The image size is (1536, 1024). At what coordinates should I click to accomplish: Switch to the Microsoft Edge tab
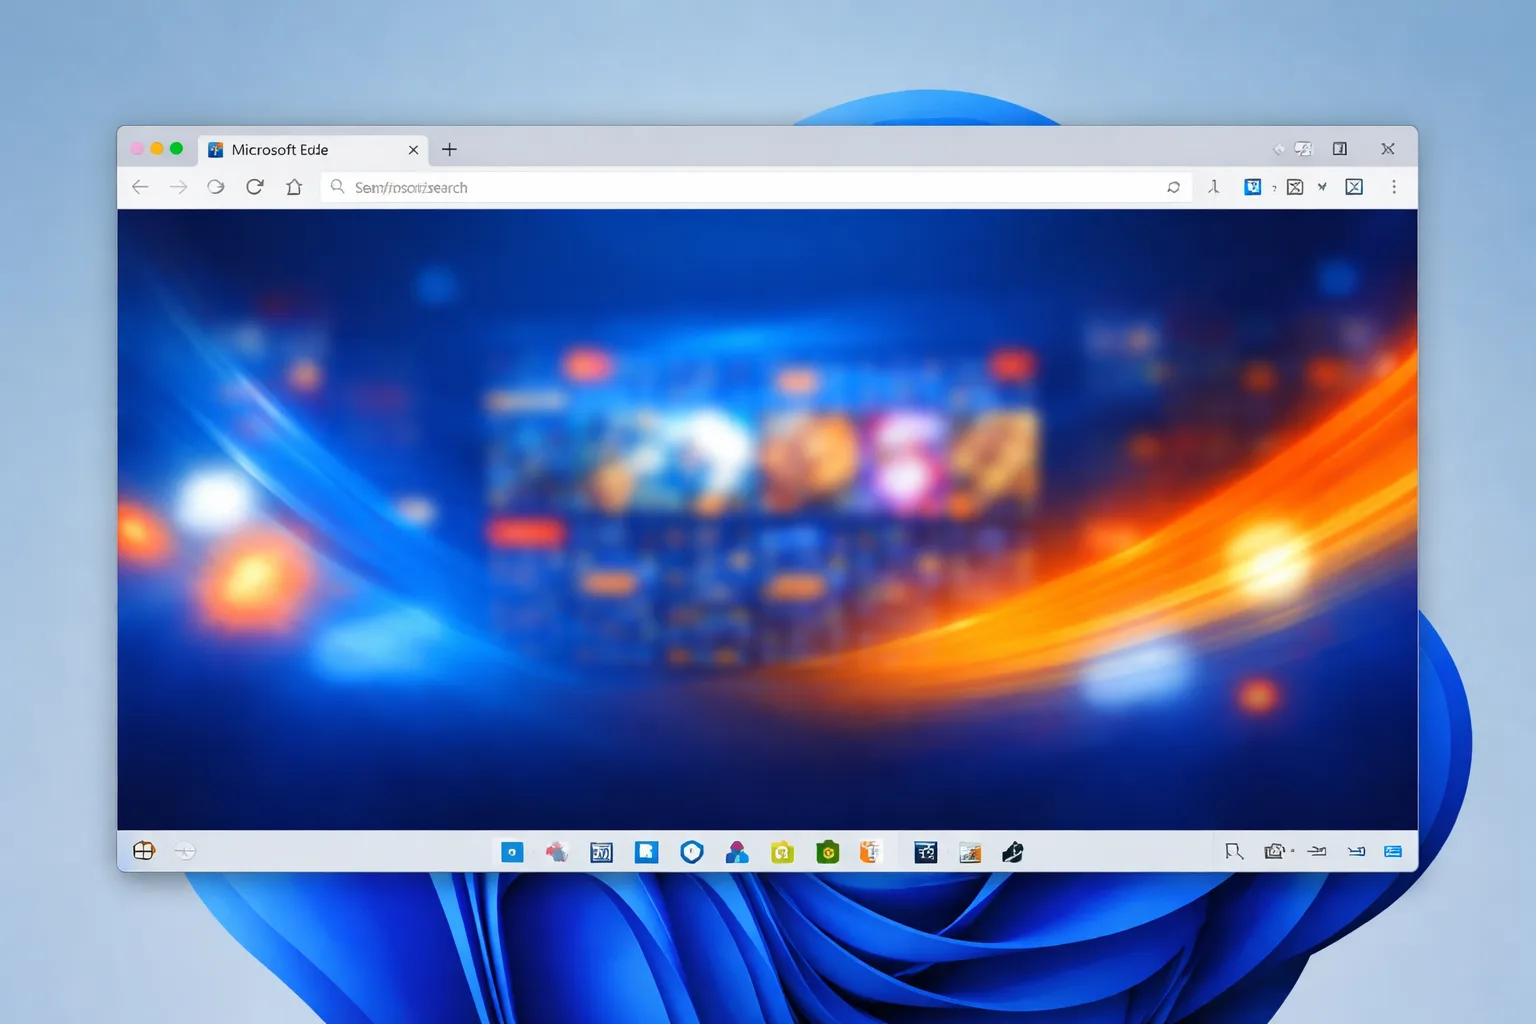(313, 150)
